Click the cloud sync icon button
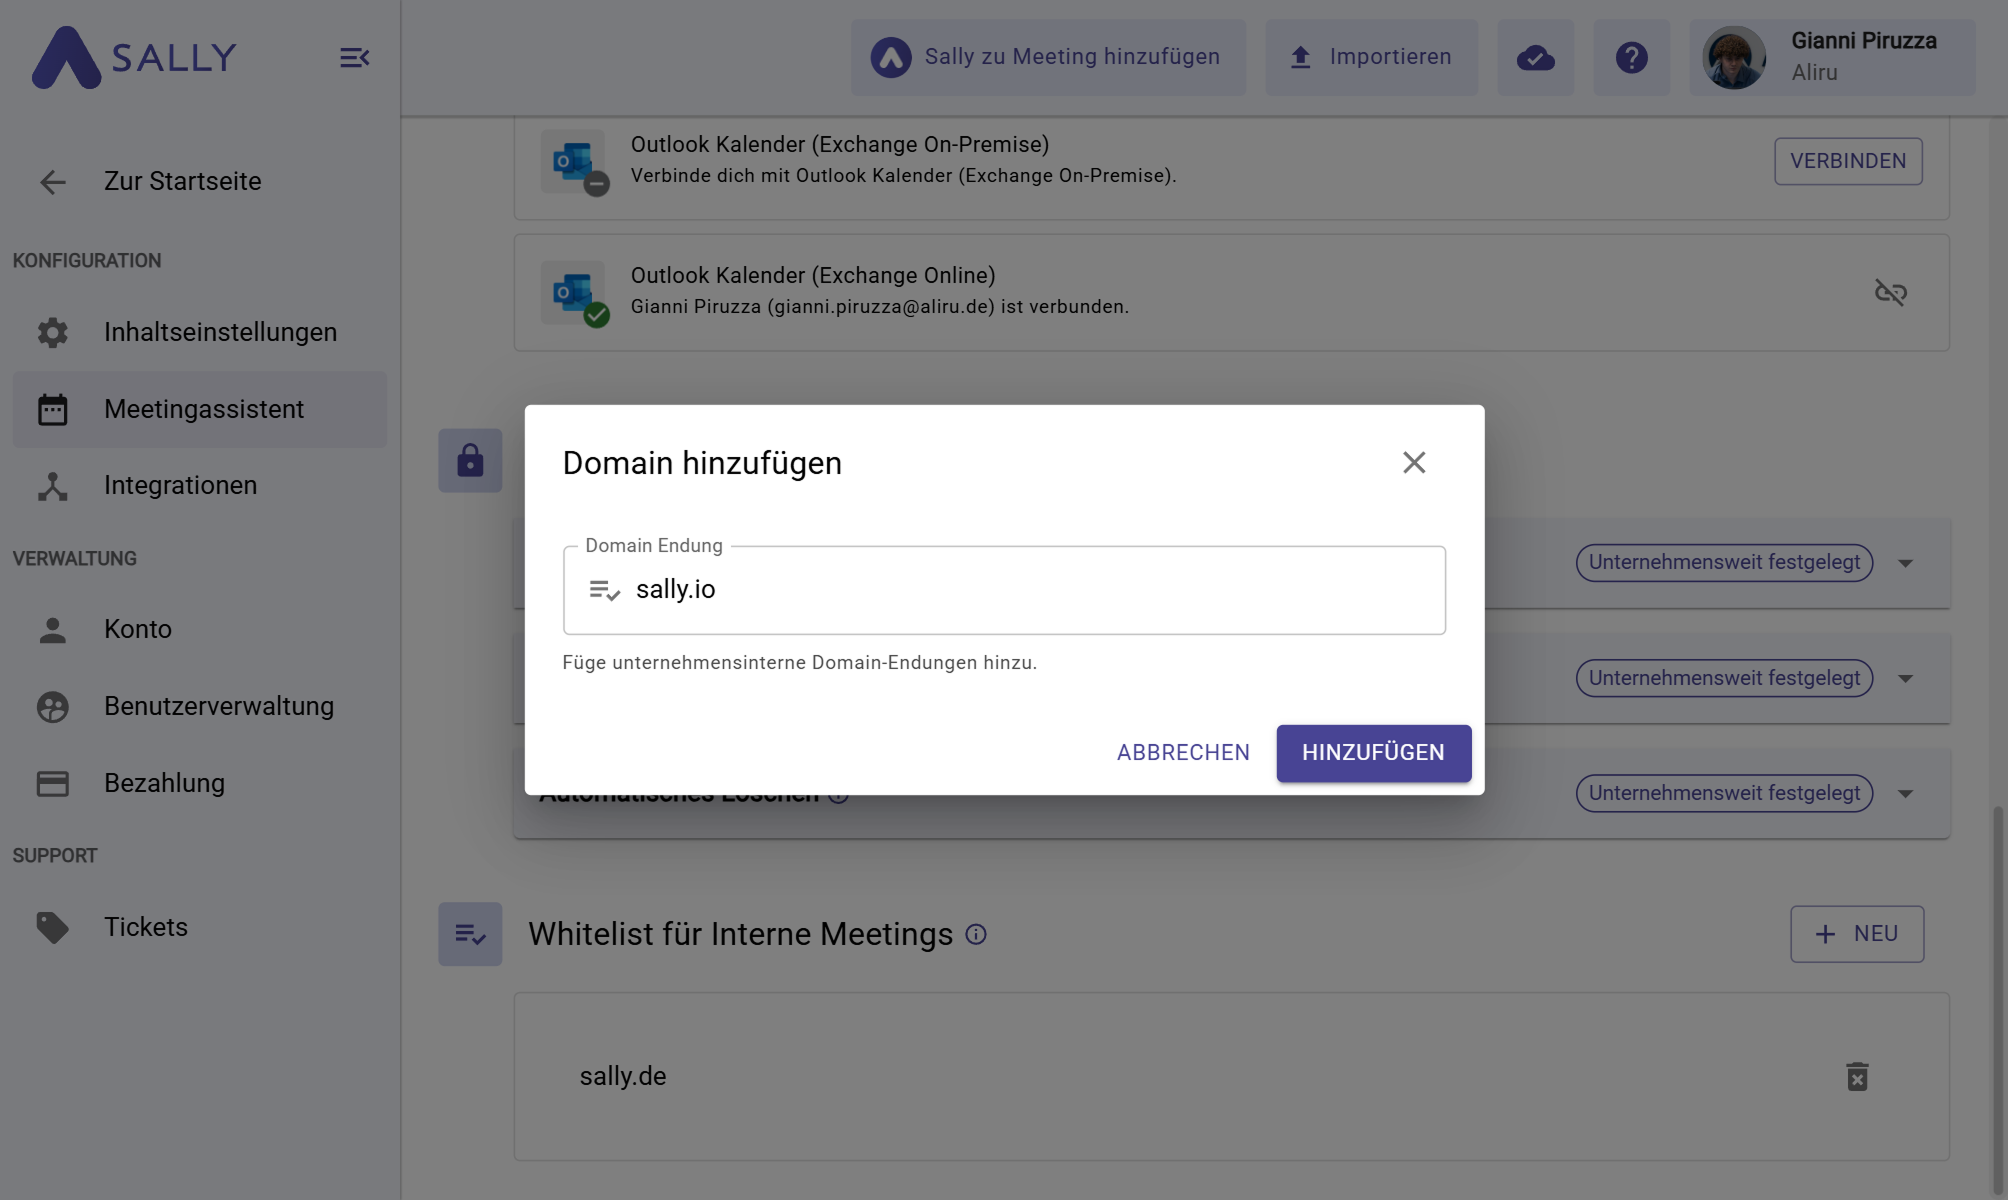 coord(1535,58)
